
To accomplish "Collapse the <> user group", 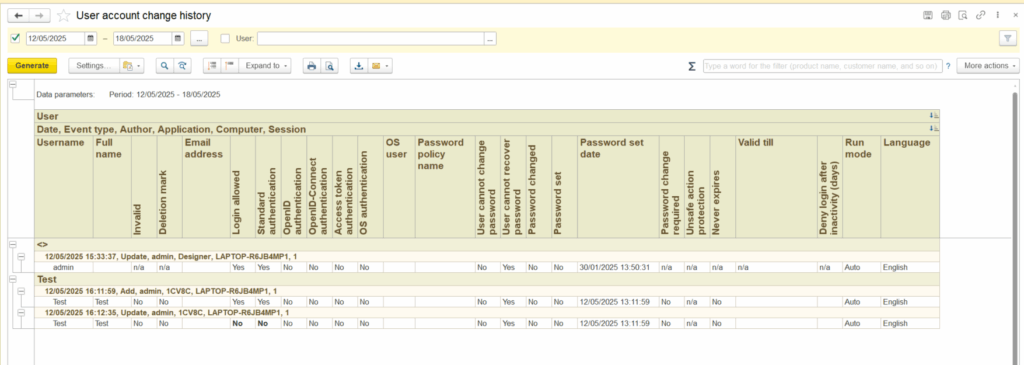I will 13,244.
